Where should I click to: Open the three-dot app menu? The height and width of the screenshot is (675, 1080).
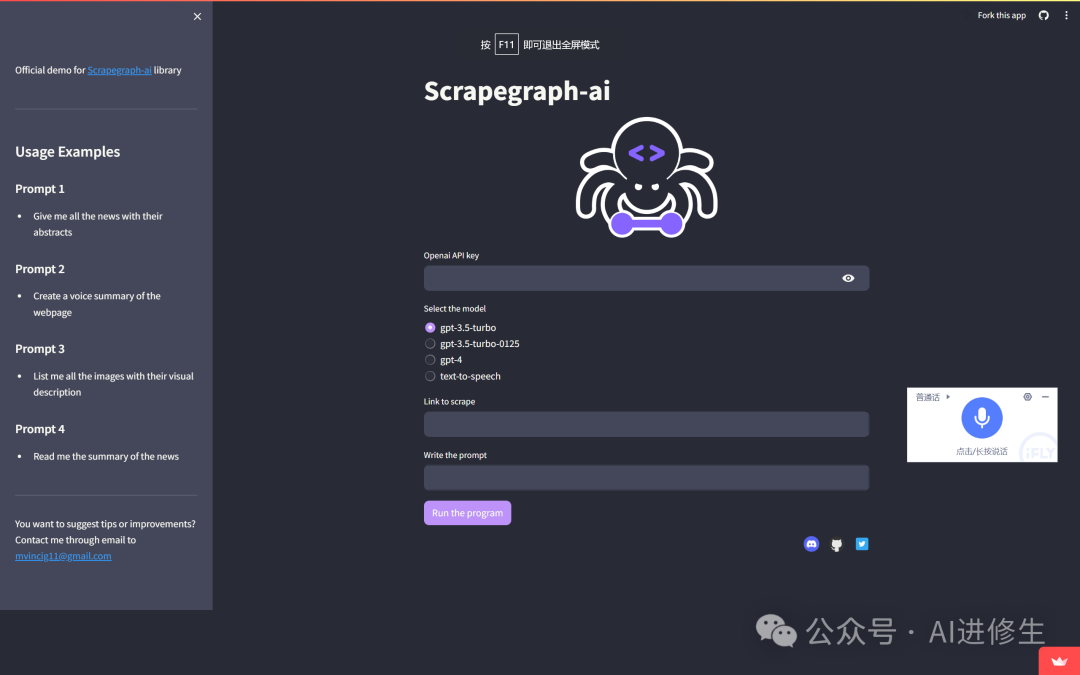point(1066,15)
